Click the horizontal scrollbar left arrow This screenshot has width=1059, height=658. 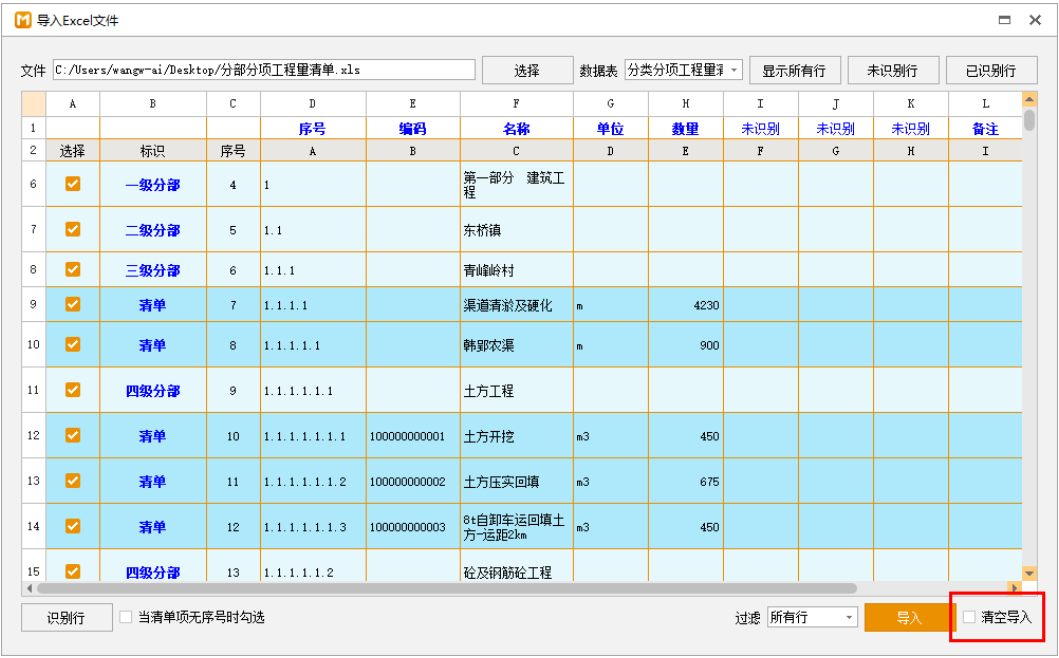coord(30,588)
